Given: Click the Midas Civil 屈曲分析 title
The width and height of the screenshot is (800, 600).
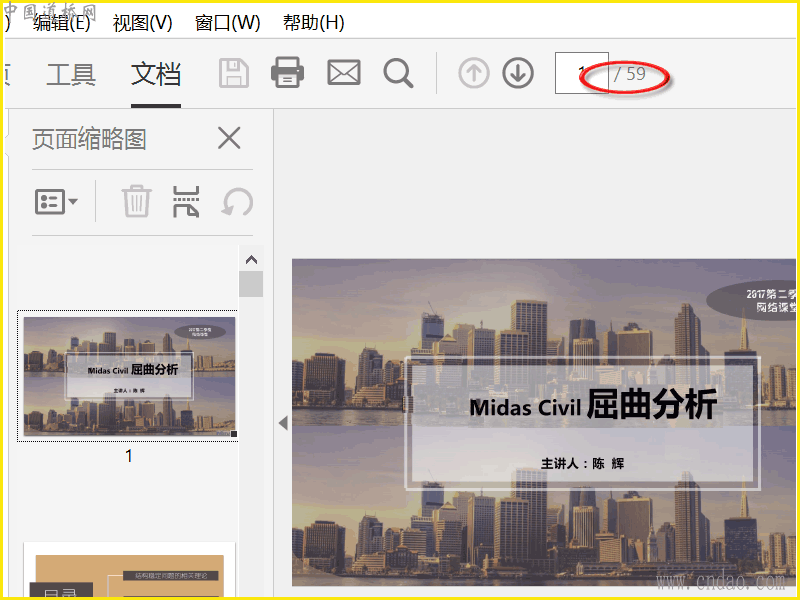Looking at the screenshot, I should coord(593,405).
